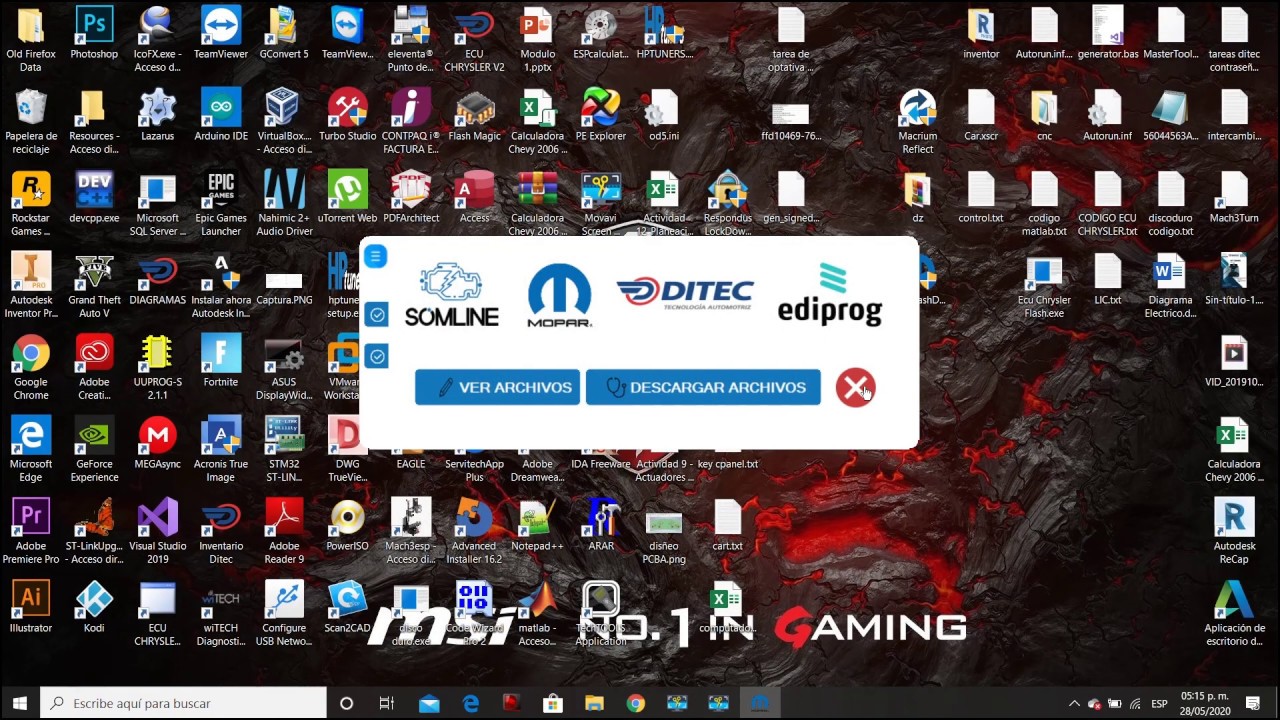Select the Rockstar Games launcher icon
Viewport: 1280px width, 720px height.
pos(31,204)
